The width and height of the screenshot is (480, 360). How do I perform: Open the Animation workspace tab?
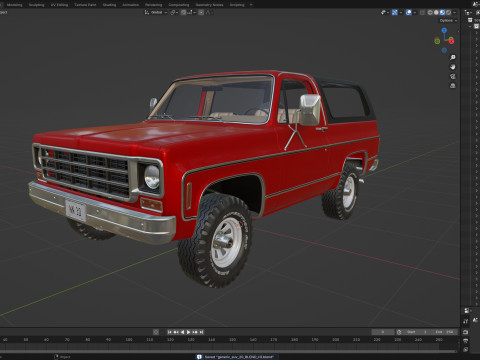tap(131, 5)
